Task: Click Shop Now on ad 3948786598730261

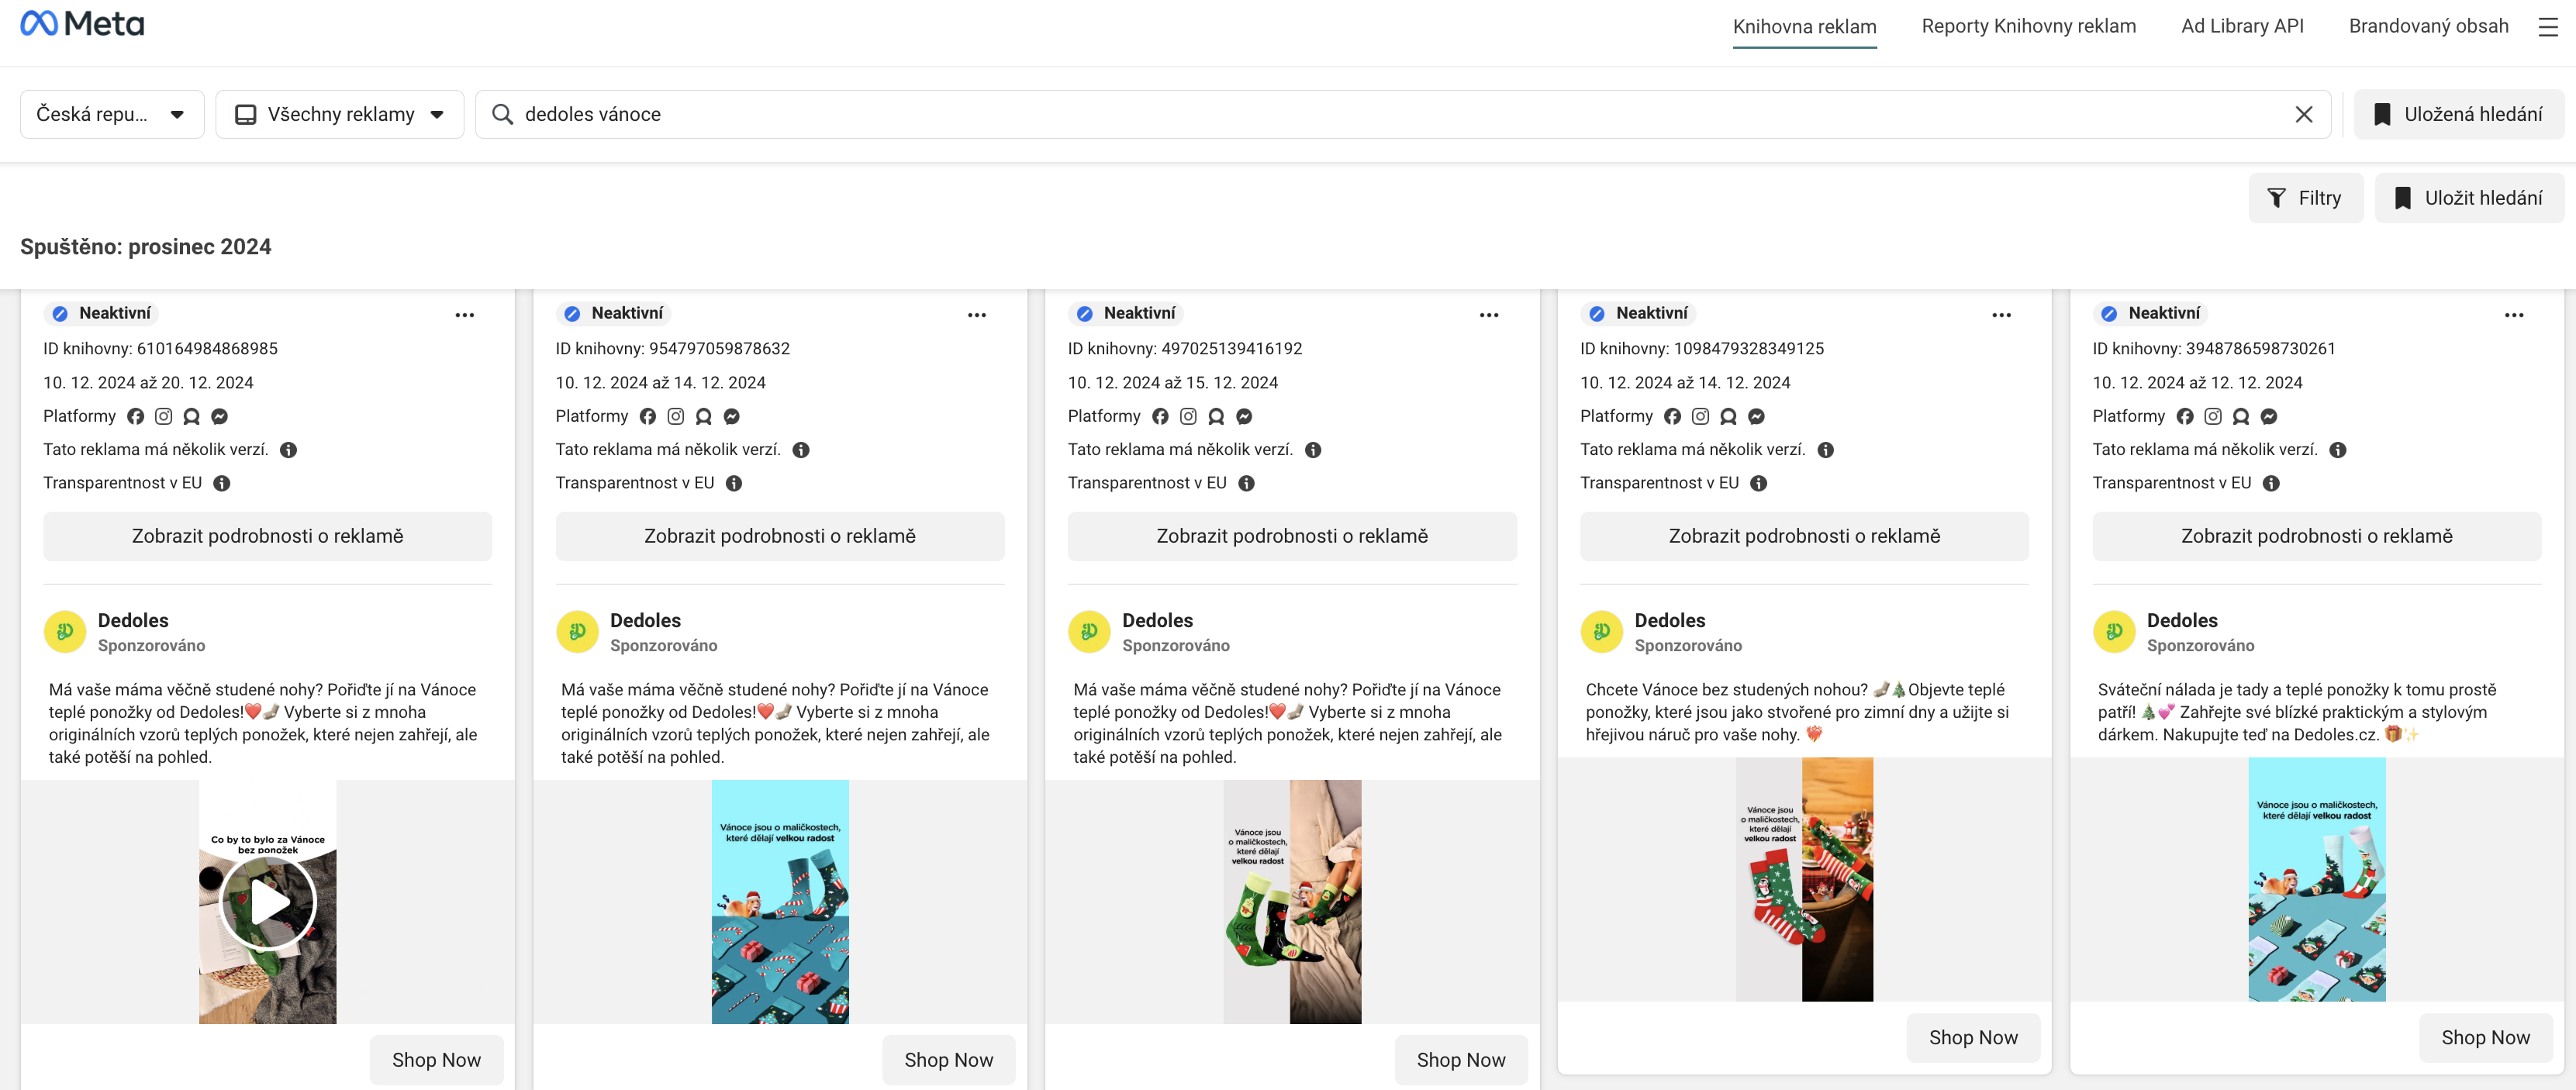Action: (x=2485, y=1038)
